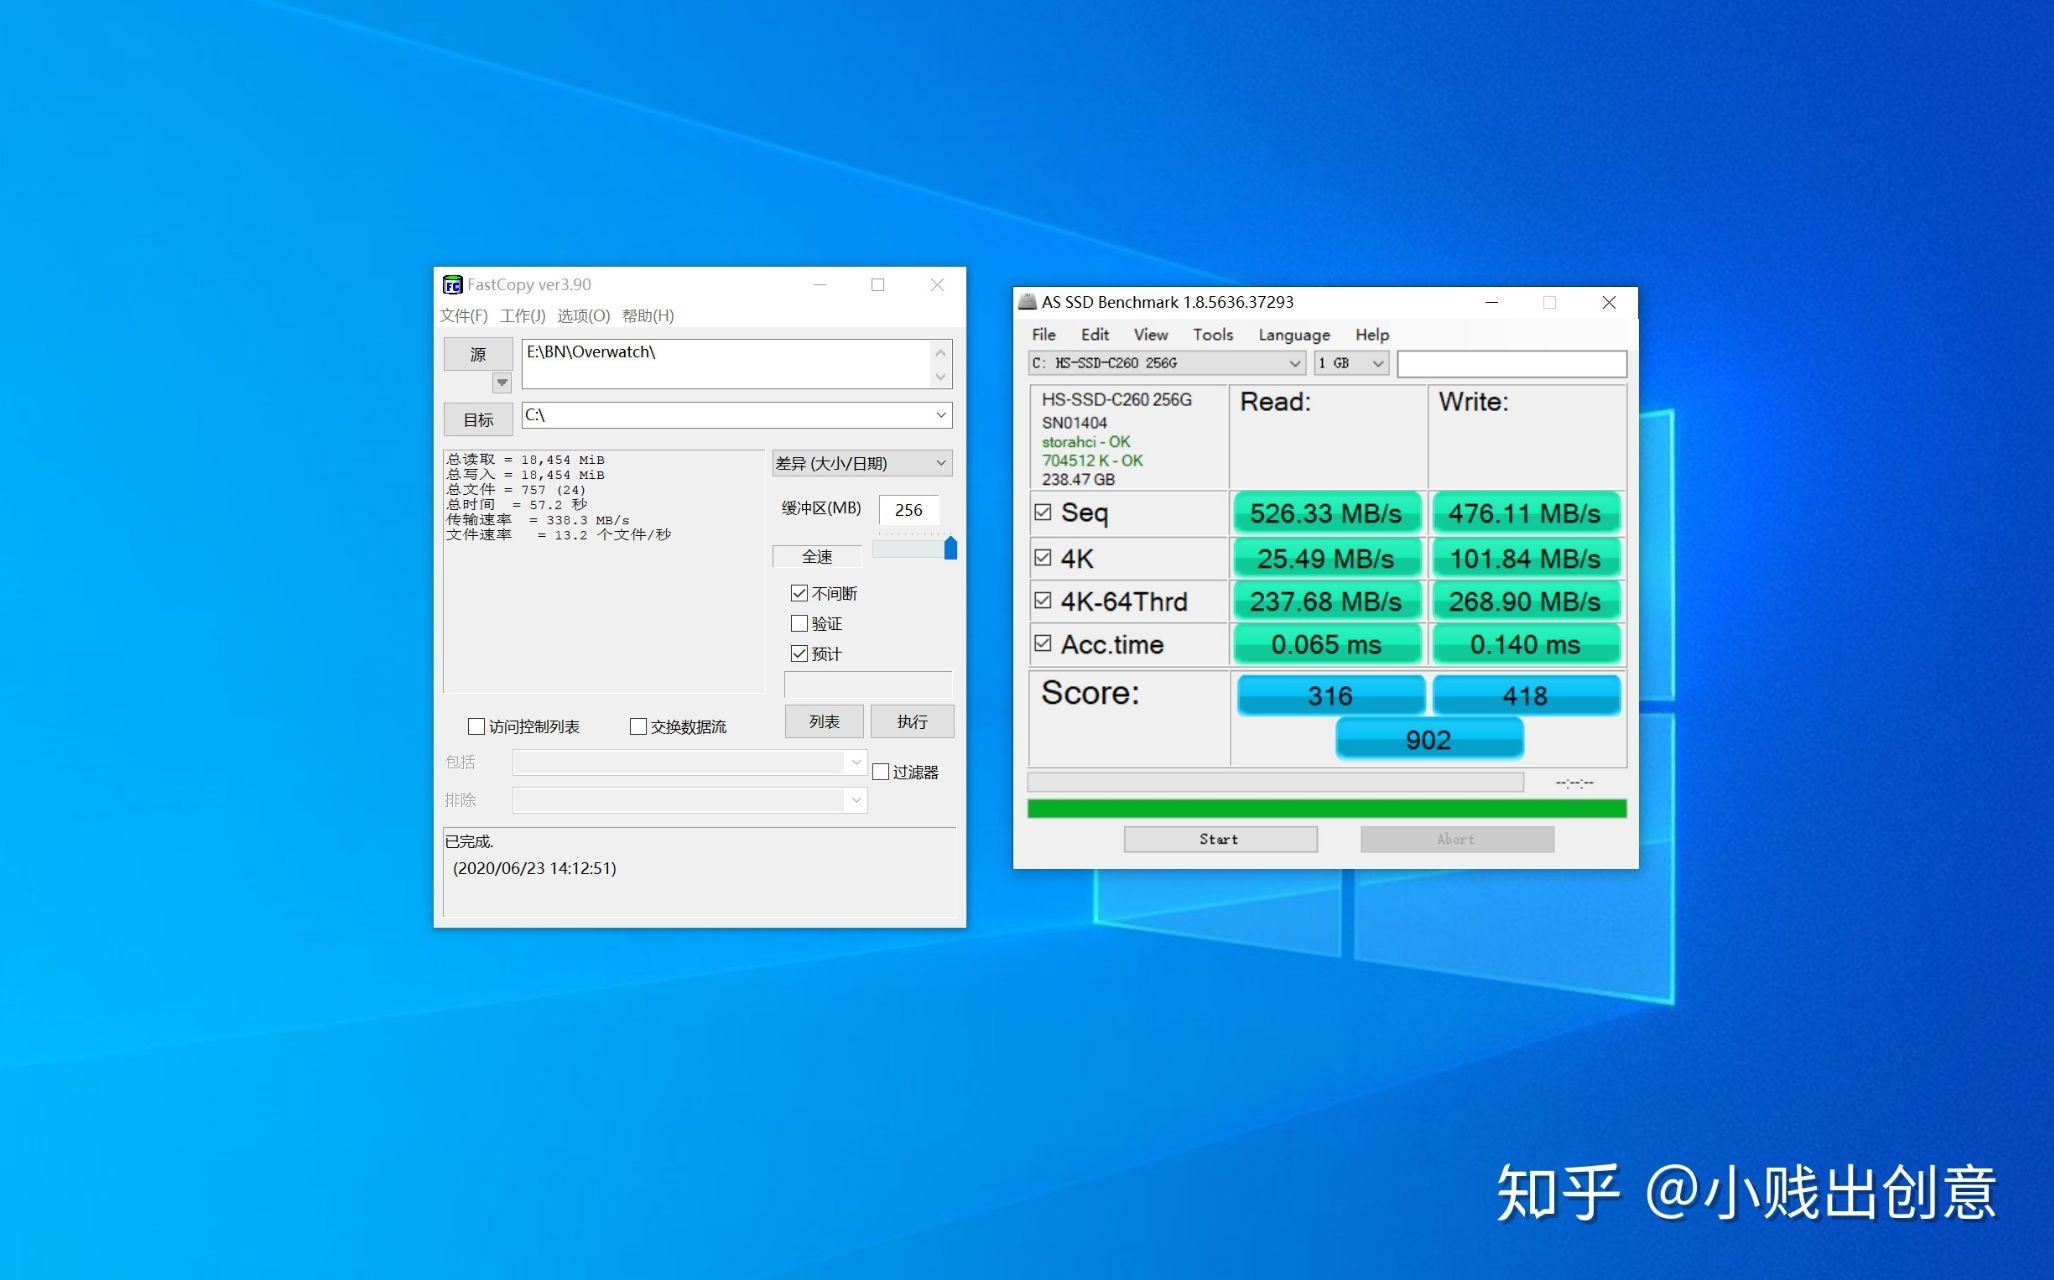Click the 执行 execute button
This screenshot has height=1280, width=2054.
(x=912, y=721)
